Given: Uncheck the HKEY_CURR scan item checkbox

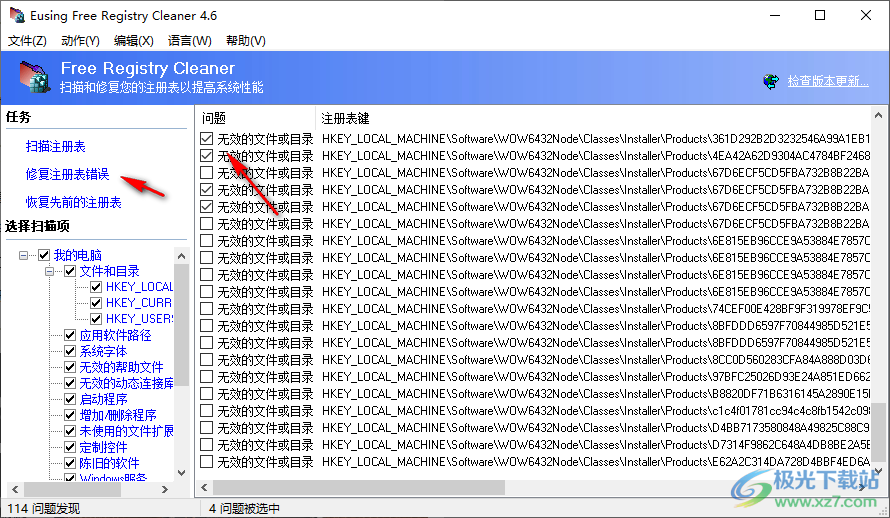Looking at the screenshot, I should click(x=96, y=303).
